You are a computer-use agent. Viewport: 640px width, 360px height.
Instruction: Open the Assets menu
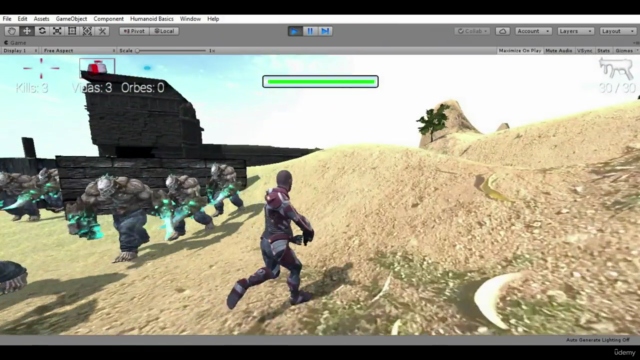[x=41, y=19]
